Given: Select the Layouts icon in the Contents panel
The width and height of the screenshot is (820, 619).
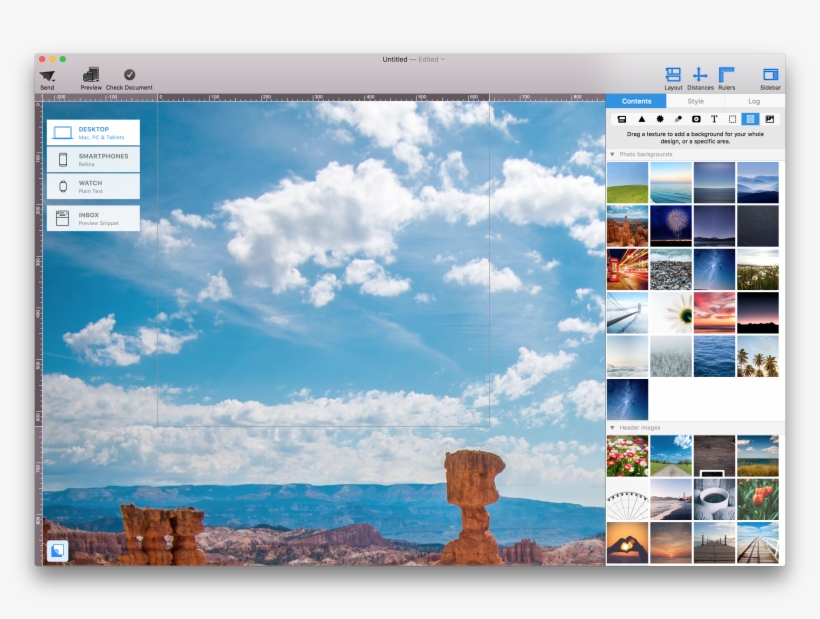Looking at the screenshot, I should (x=623, y=119).
